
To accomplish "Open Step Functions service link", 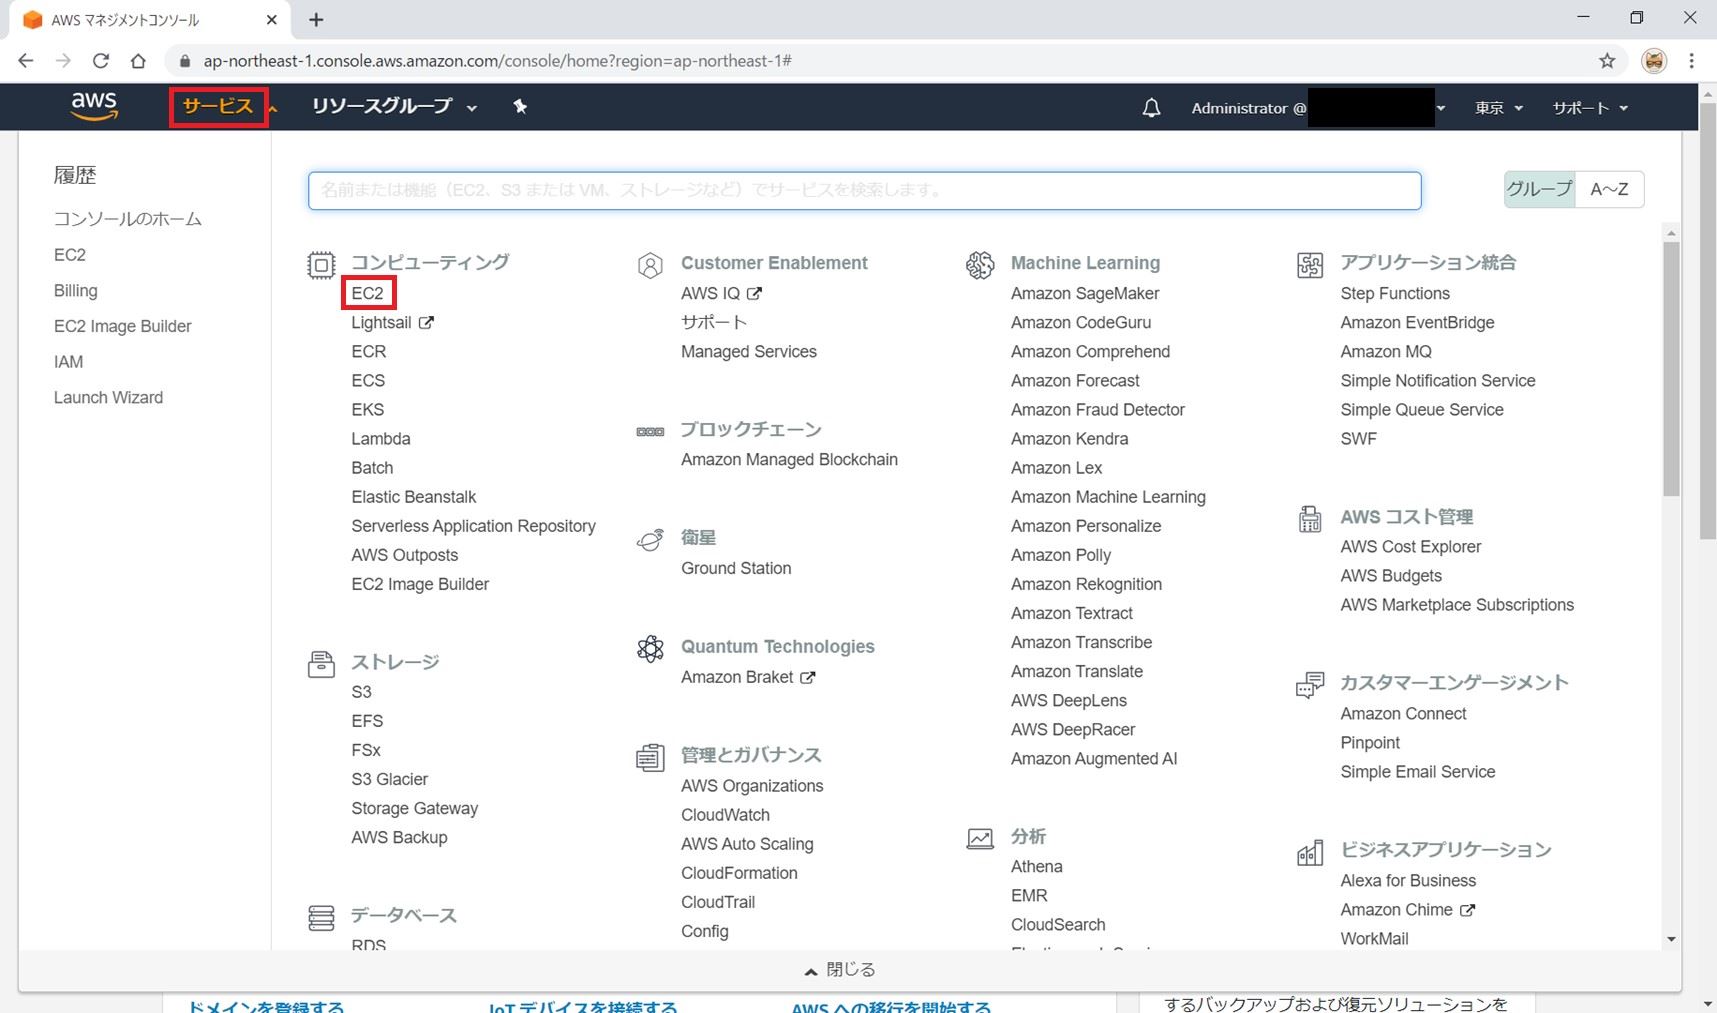I will [1394, 294].
